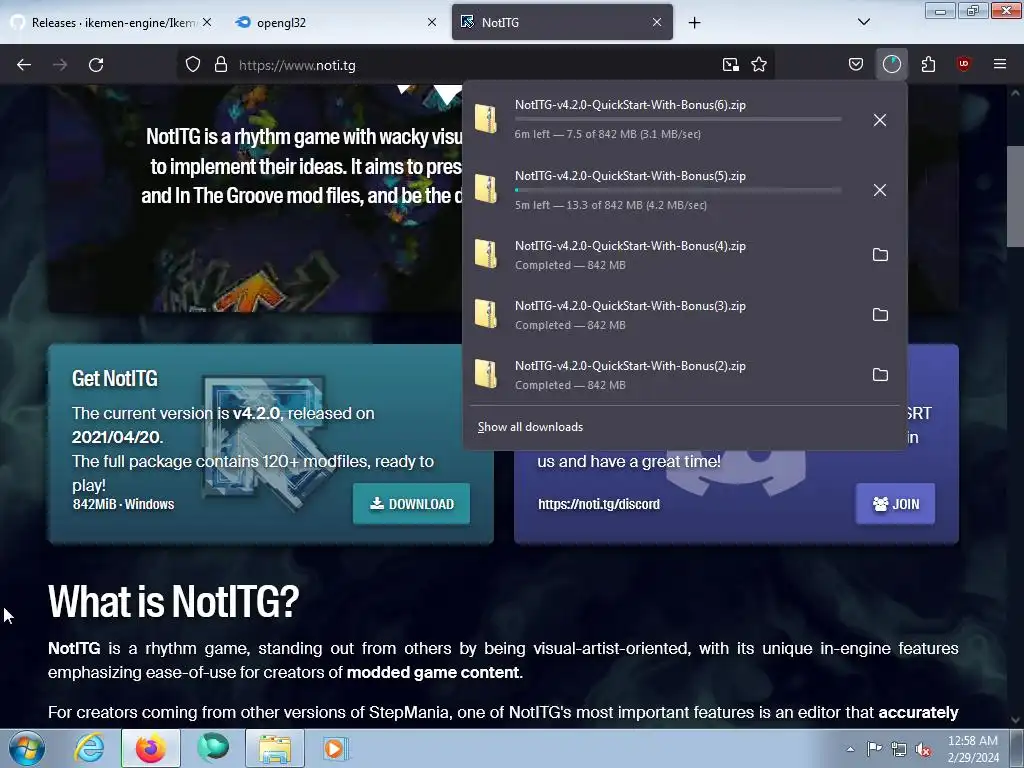
Task: Open uBlock Origin extension icon
Action: [x=963, y=64]
